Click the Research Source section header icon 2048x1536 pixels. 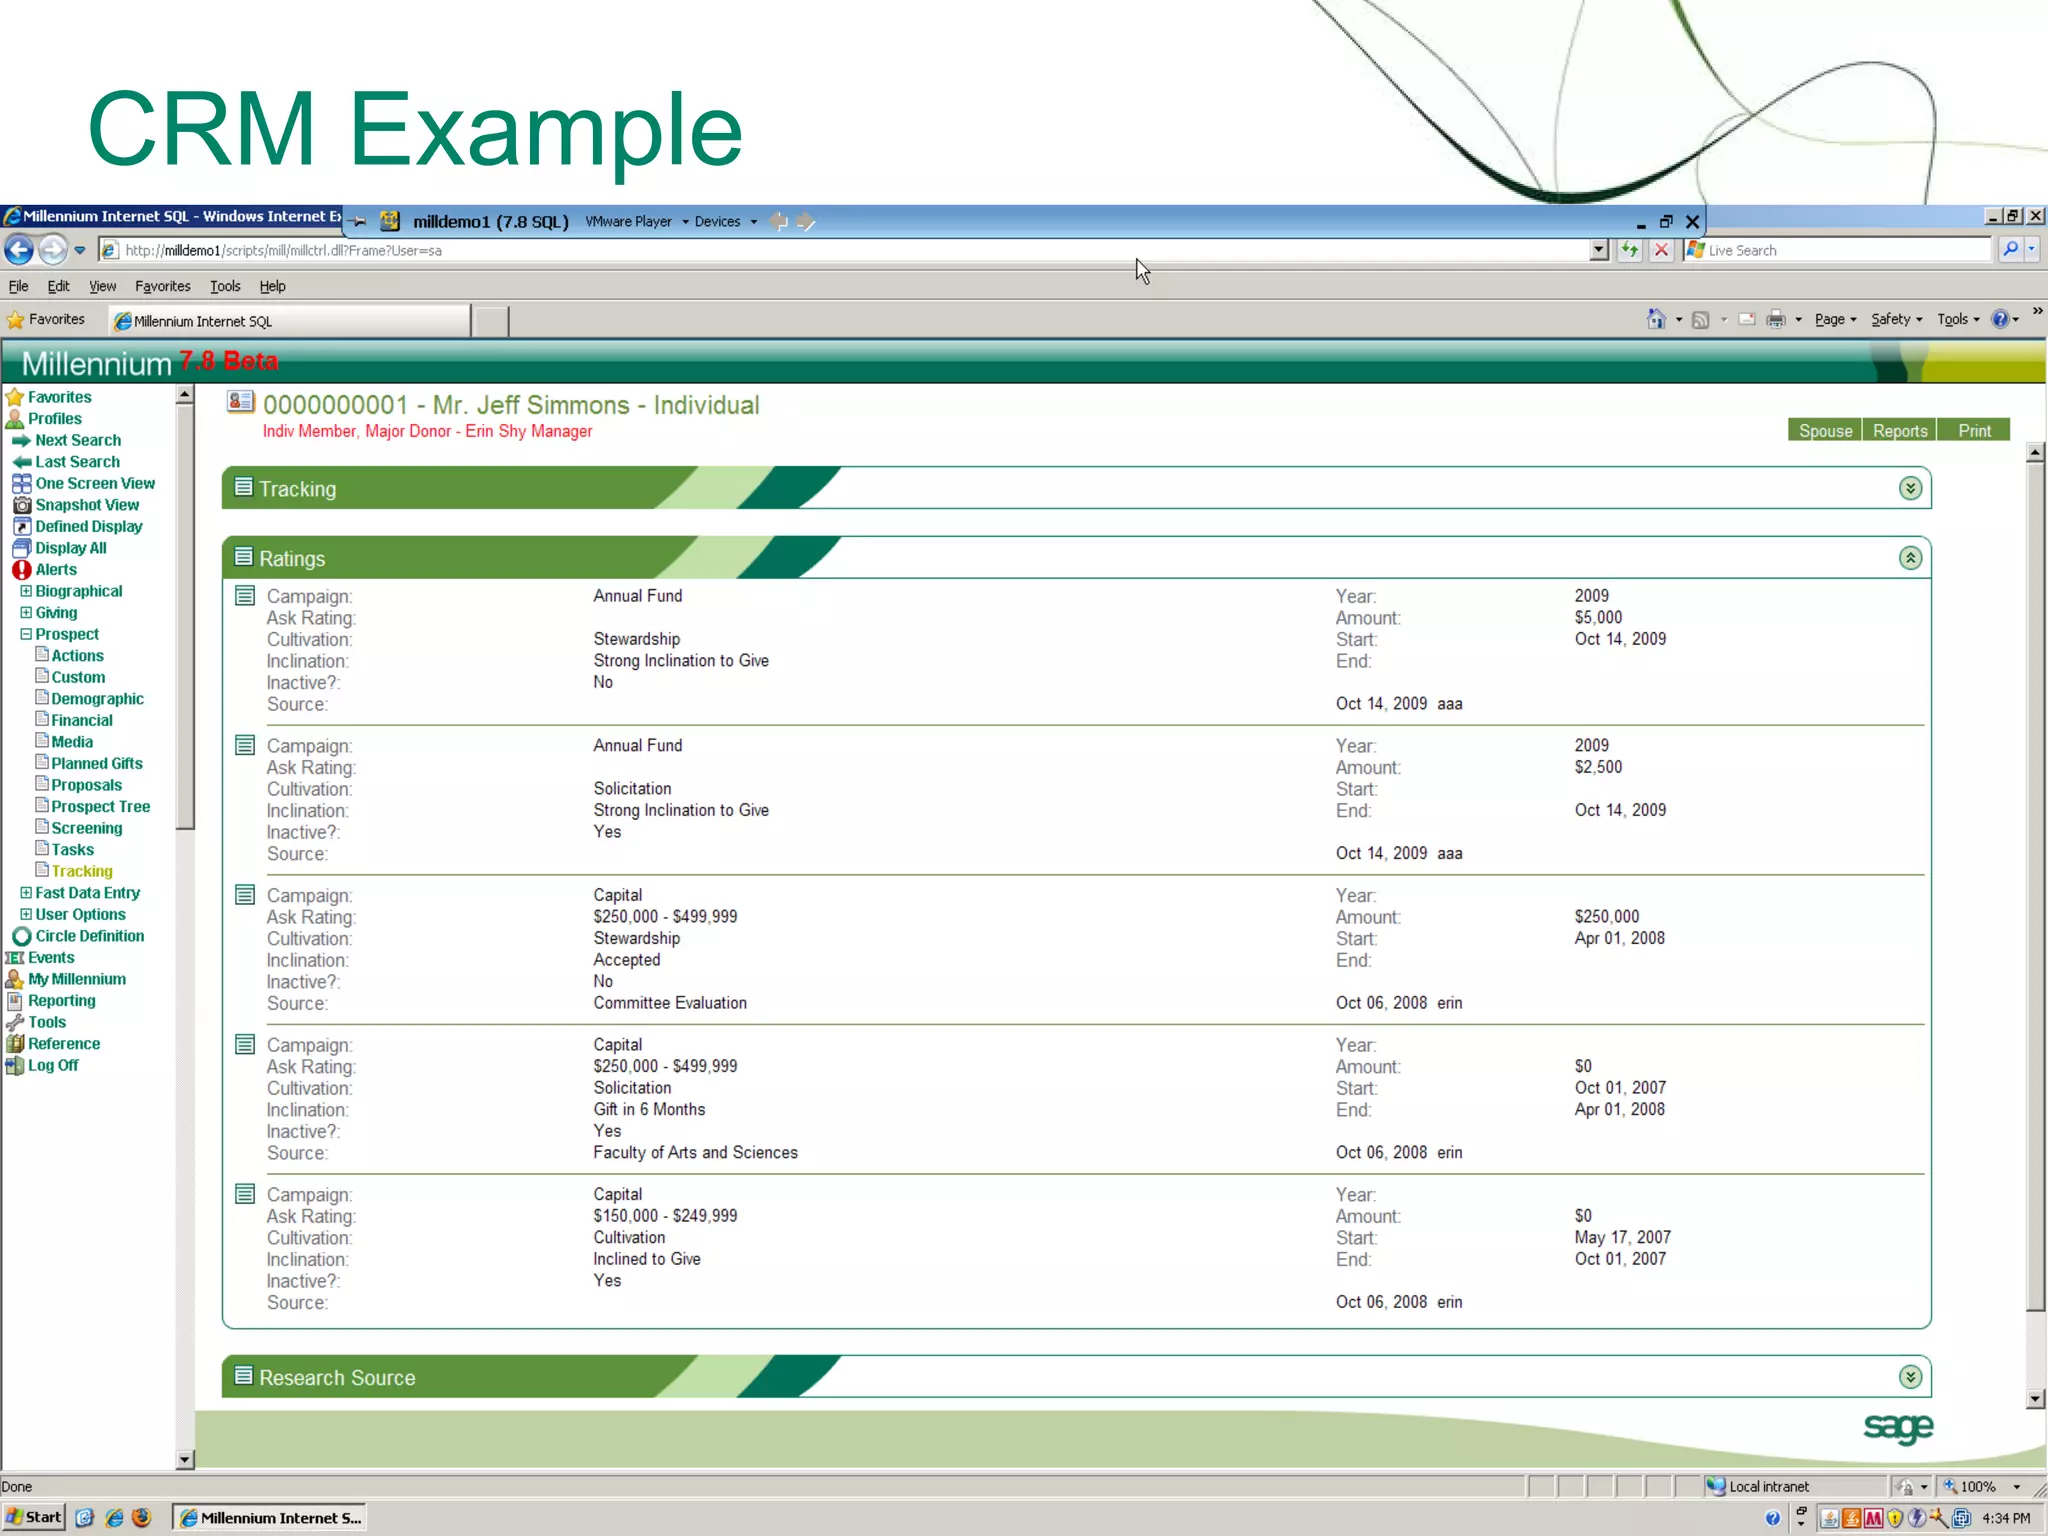click(x=243, y=1376)
